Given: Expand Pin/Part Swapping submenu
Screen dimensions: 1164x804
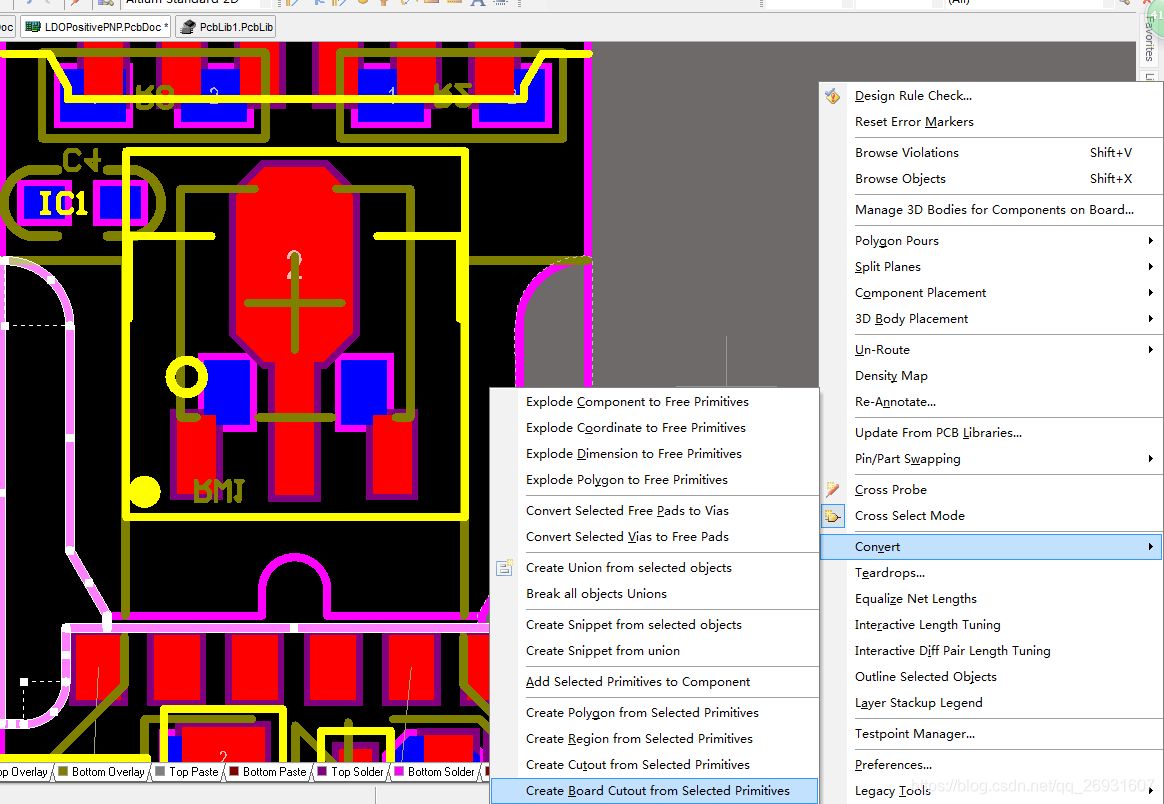Looking at the screenshot, I should [x=990, y=459].
